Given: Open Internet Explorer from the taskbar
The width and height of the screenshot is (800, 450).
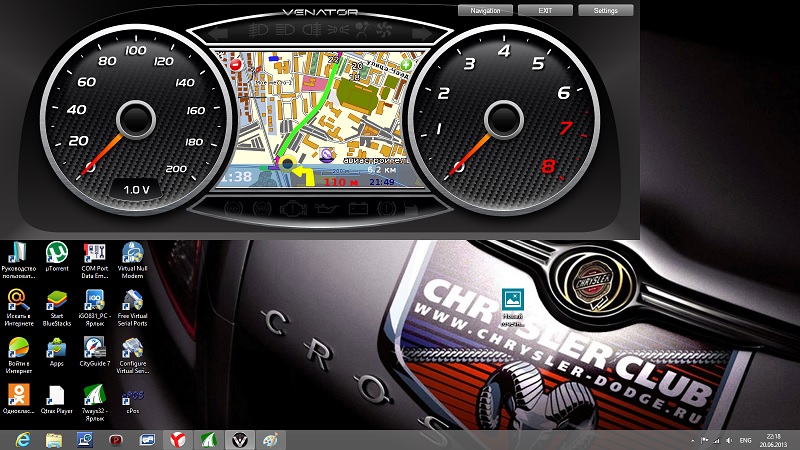Looking at the screenshot, I should click(22, 440).
